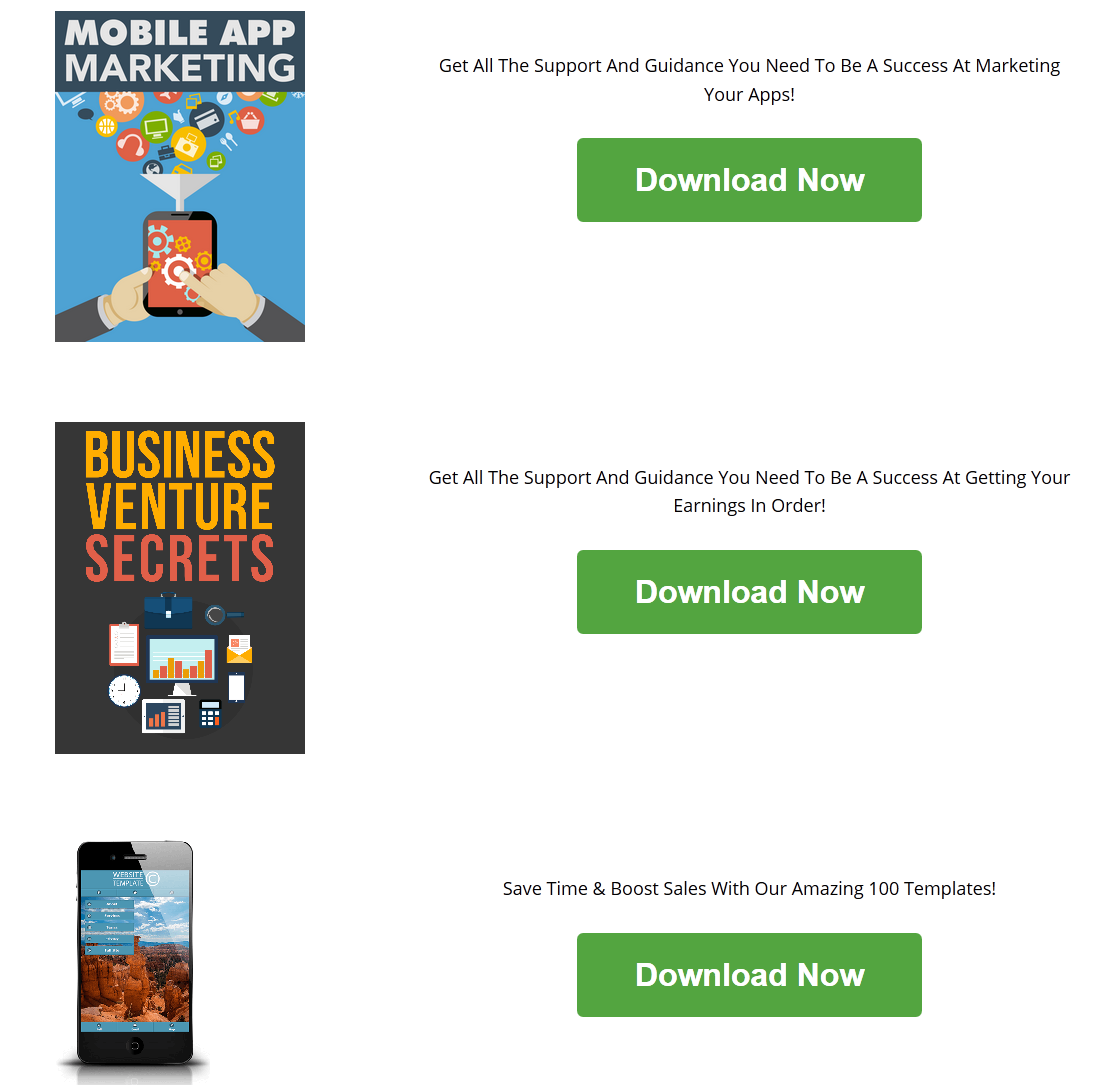Click the clock icon on Business cover
Viewport: 1098px width, 1092px height.
tap(124, 691)
